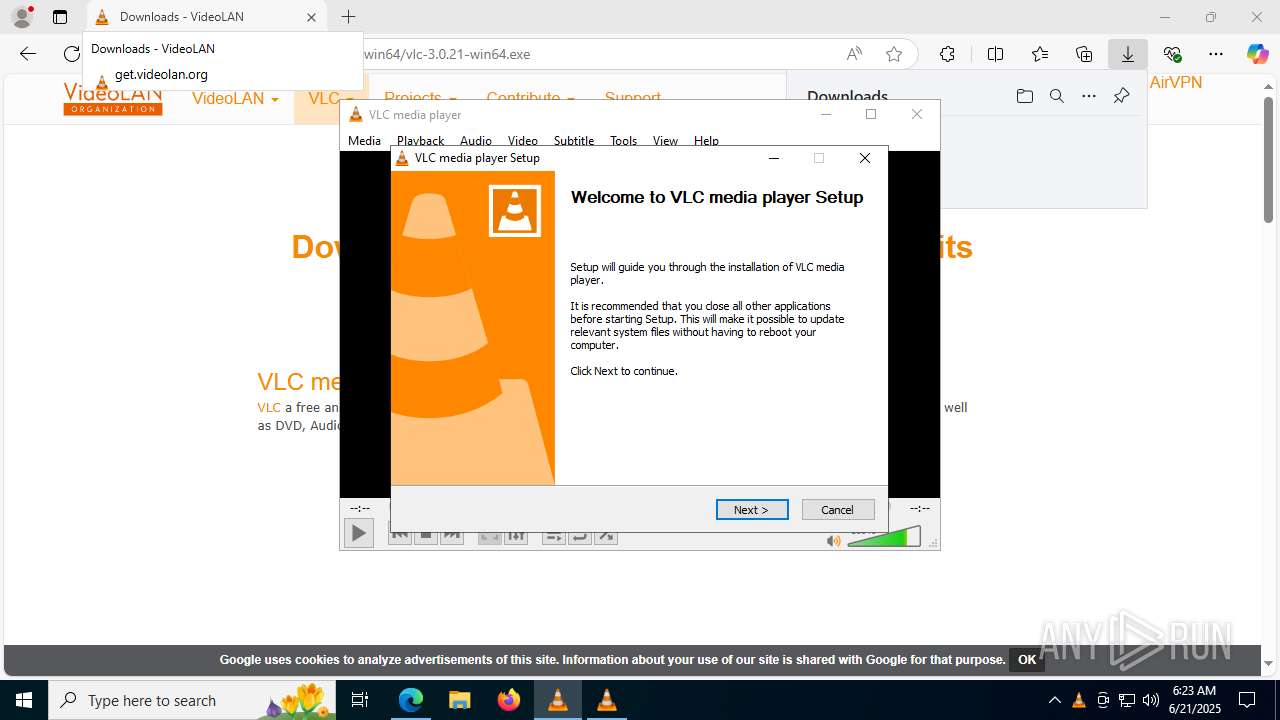Adjust the green VLC volume slider
Screen dimensions: 1280x720
[x=883, y=537]
